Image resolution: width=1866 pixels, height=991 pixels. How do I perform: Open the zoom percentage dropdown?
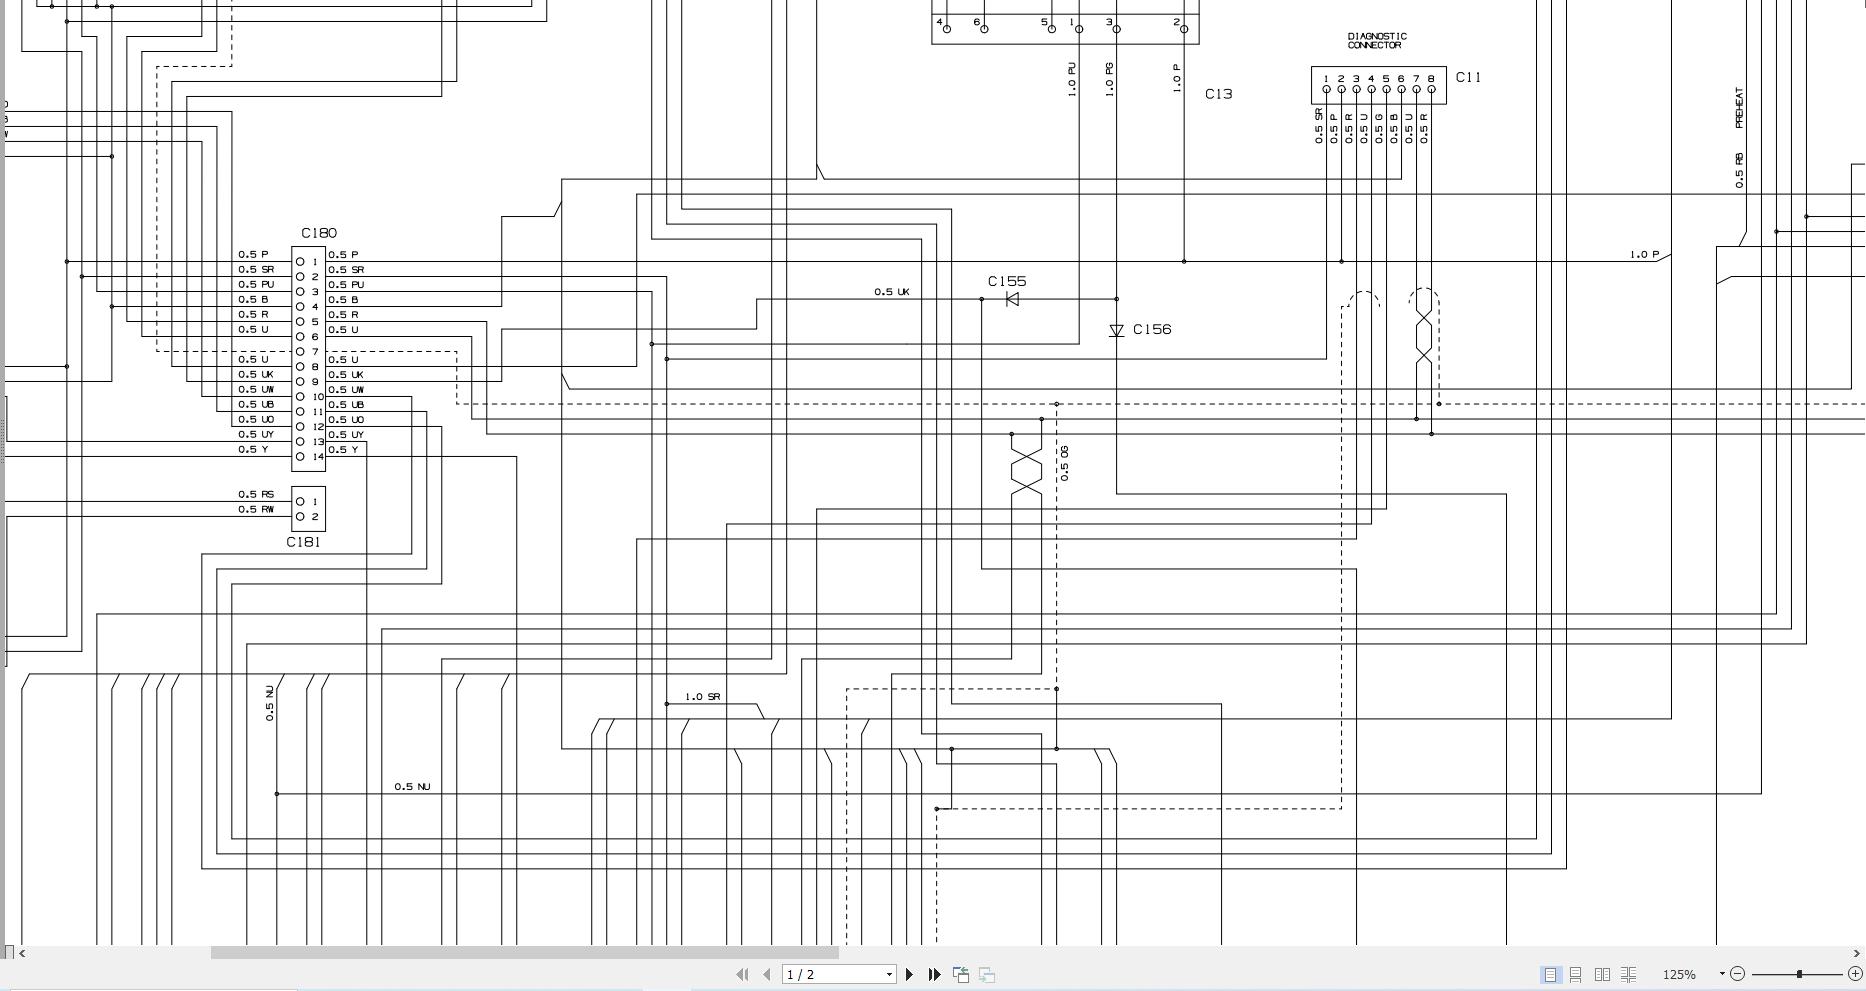[x=1722, y=974]
